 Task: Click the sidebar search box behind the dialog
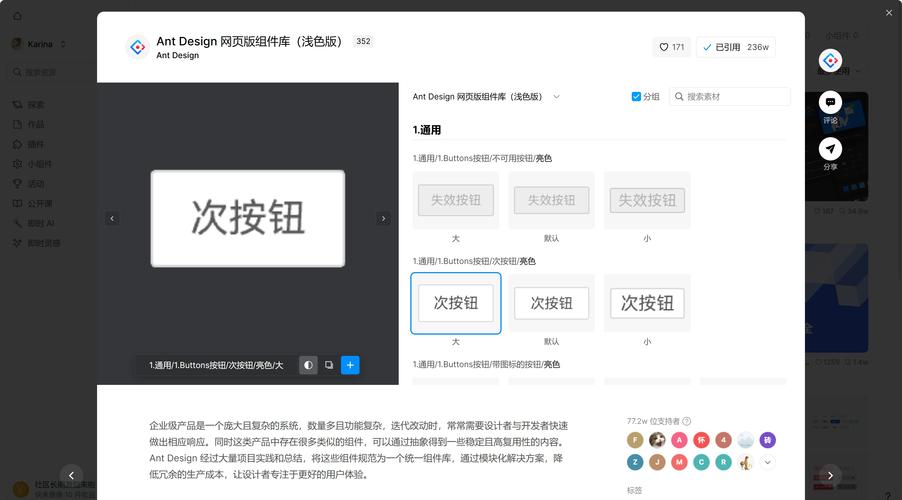tap(52, 72)
